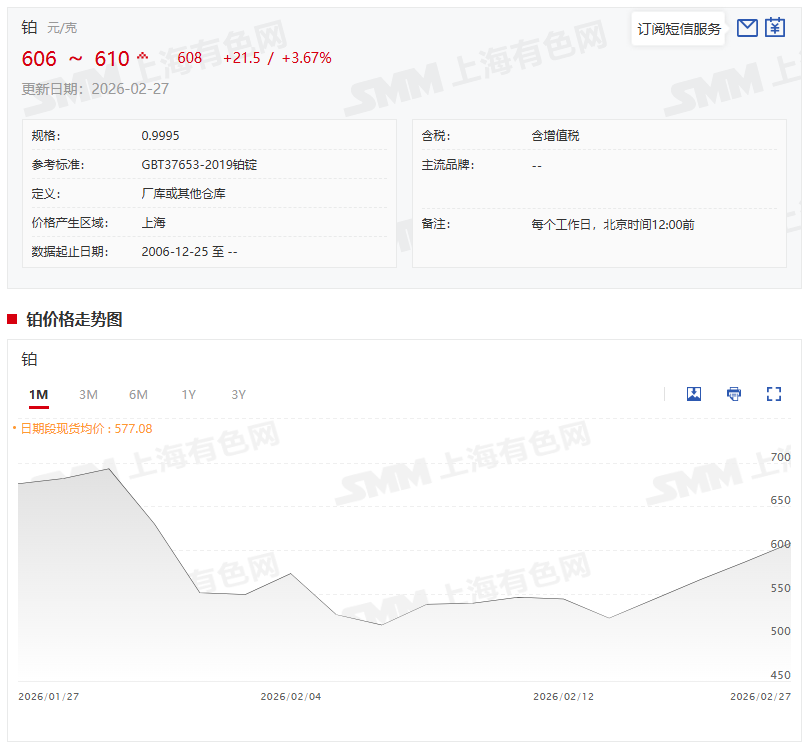
Task: Click the 2026/02/04 date on x-axis
Action: (x=290, y=696)
